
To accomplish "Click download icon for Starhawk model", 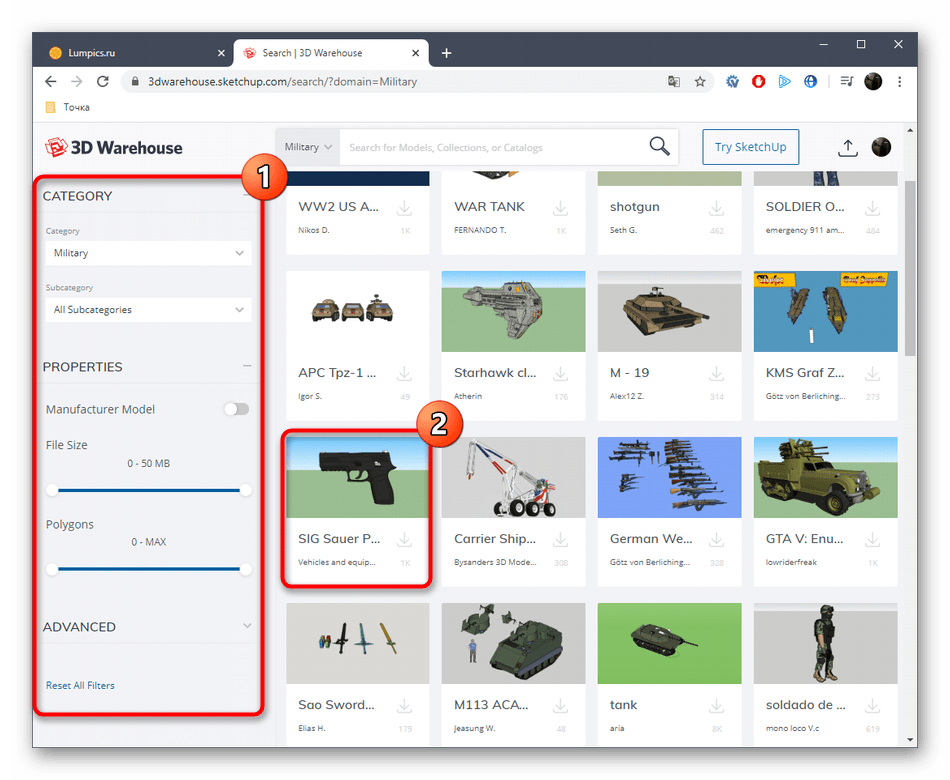I will [x=561, y=373].
